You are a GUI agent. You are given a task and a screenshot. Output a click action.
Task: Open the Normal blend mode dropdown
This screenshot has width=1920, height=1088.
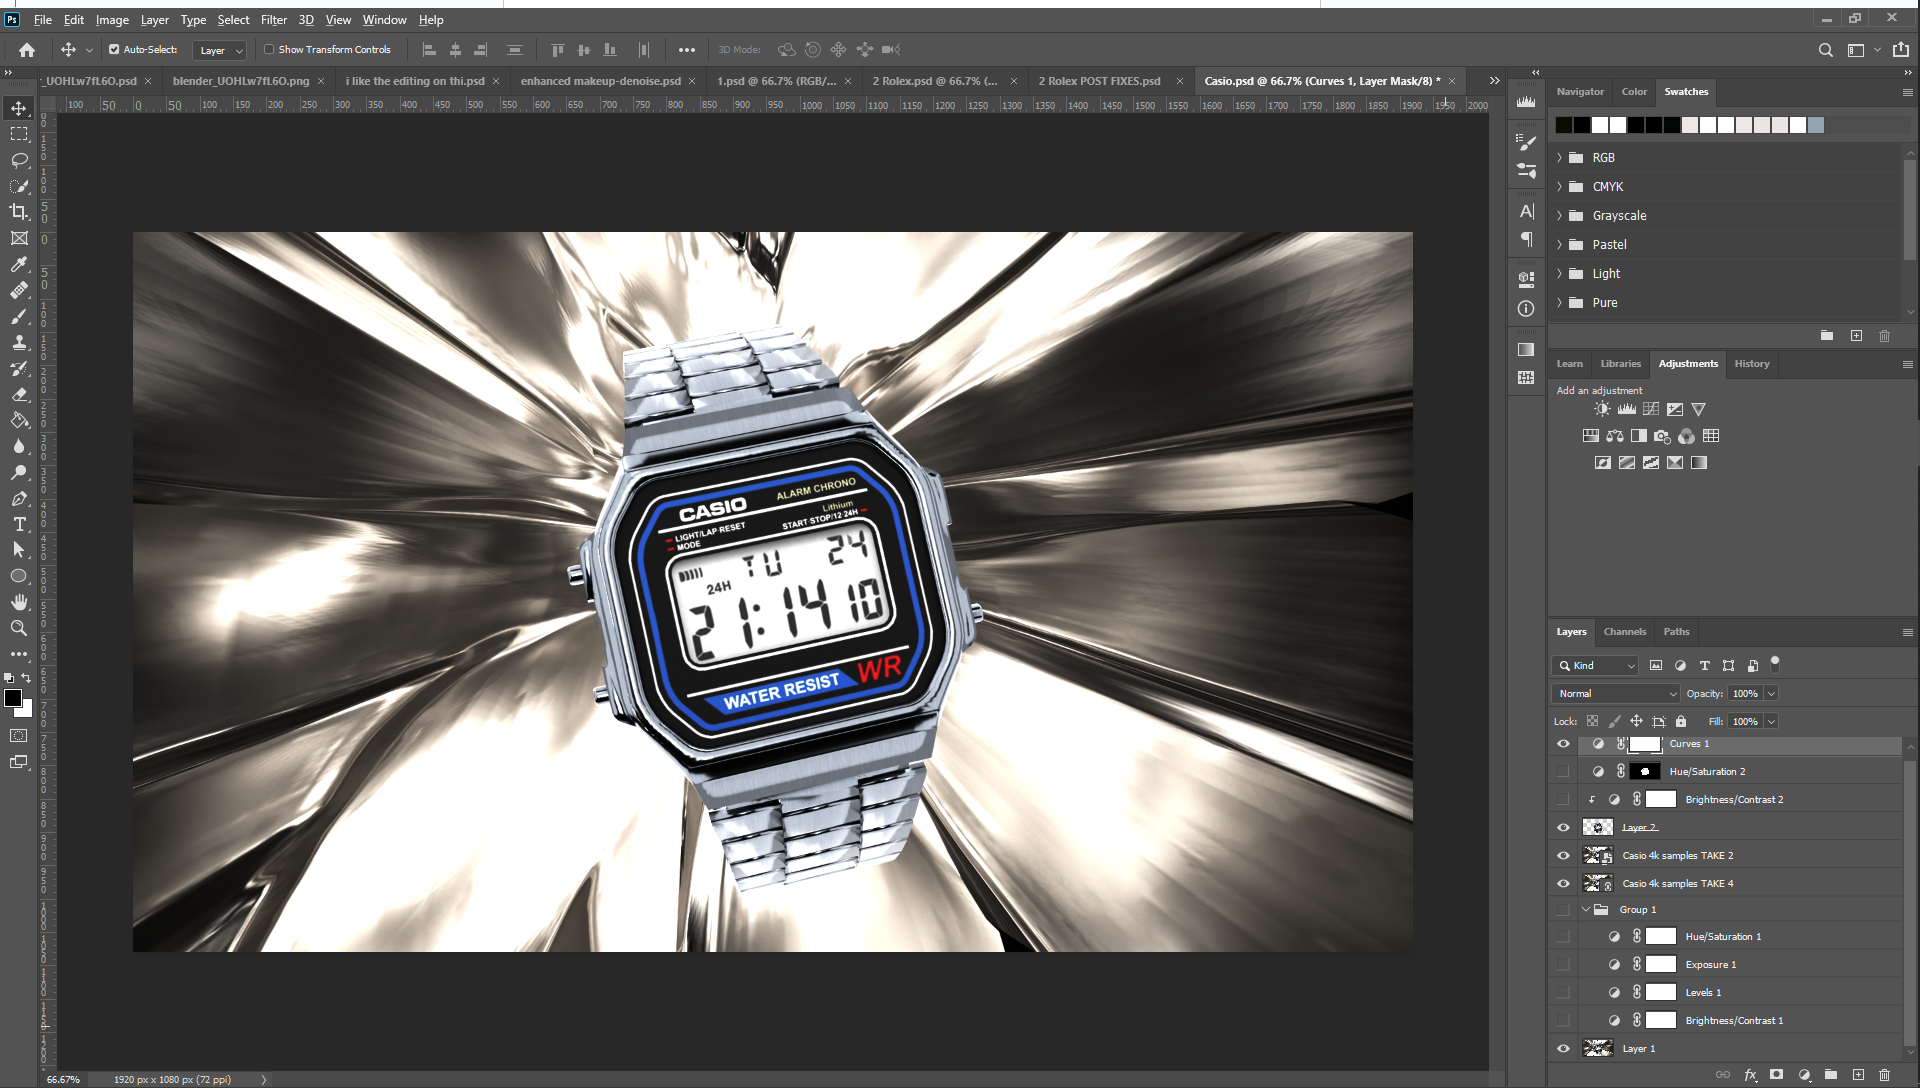point(1615,694)
